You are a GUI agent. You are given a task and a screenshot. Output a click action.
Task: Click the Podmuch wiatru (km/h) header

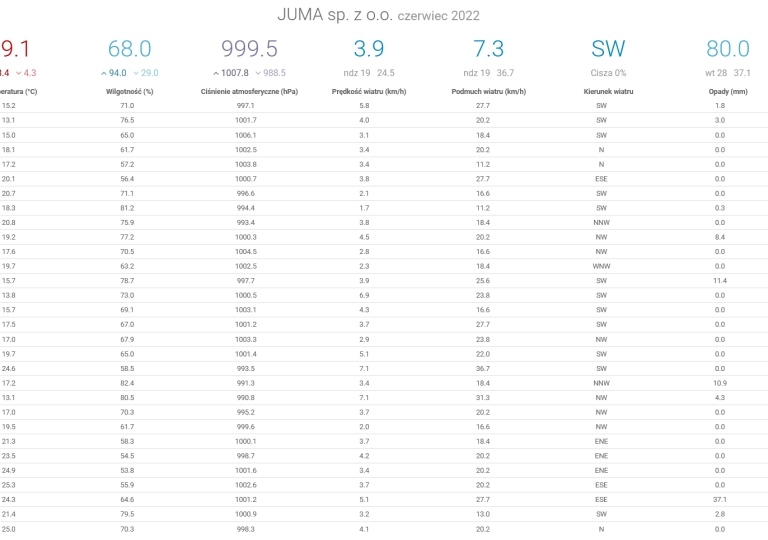coord(484,91)
